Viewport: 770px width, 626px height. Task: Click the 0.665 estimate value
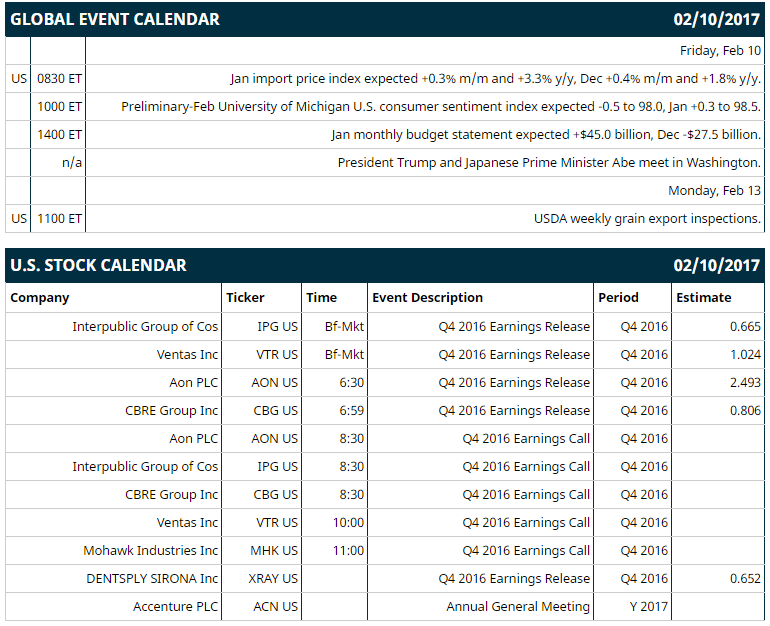(x=745, y=327)
